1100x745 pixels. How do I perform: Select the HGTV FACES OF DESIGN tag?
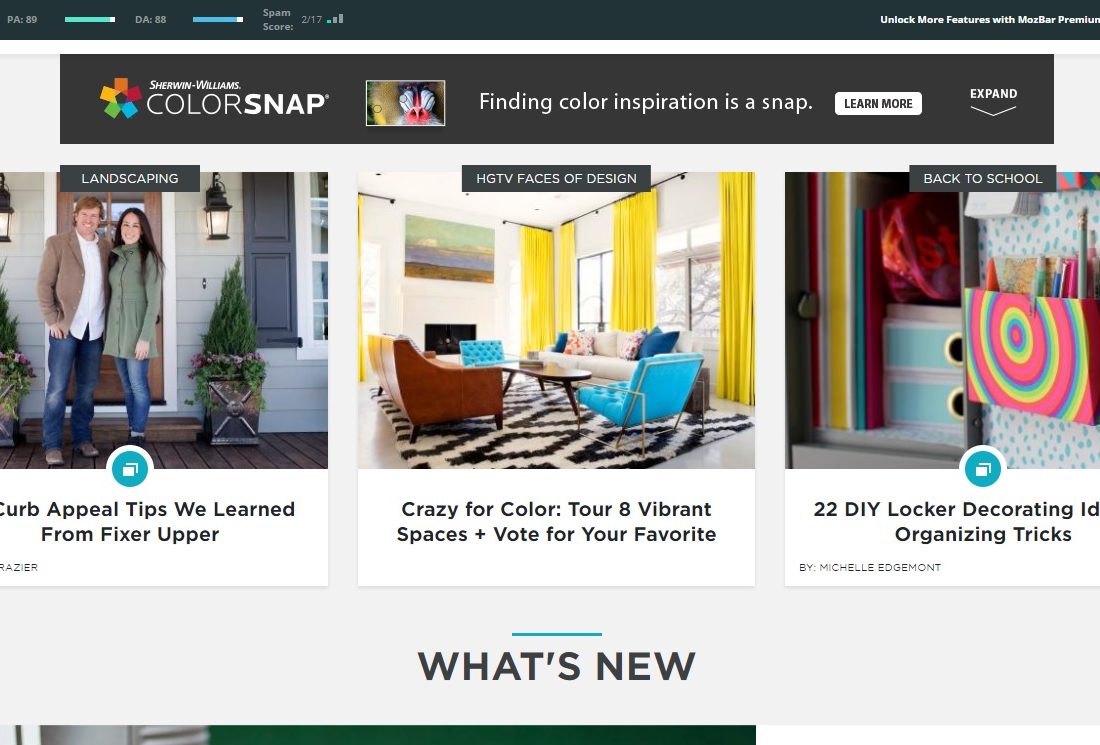pyautogui.click(x=556, y=178)
